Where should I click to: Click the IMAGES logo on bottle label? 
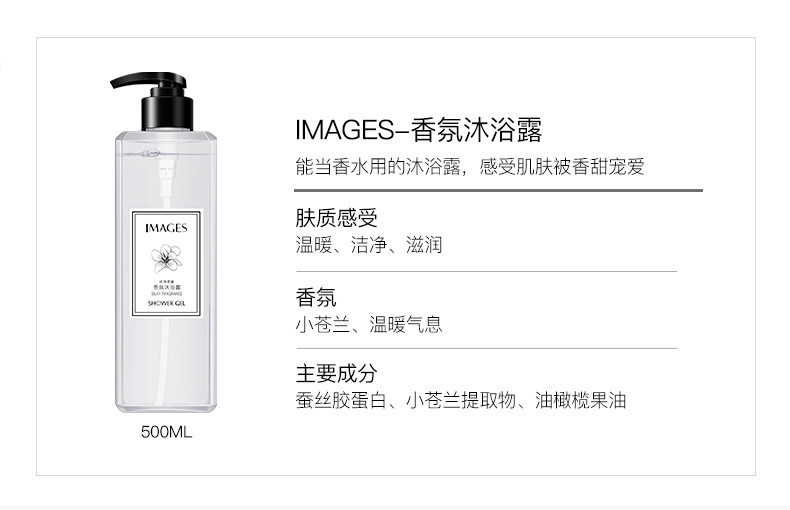(x=166, y=228)
